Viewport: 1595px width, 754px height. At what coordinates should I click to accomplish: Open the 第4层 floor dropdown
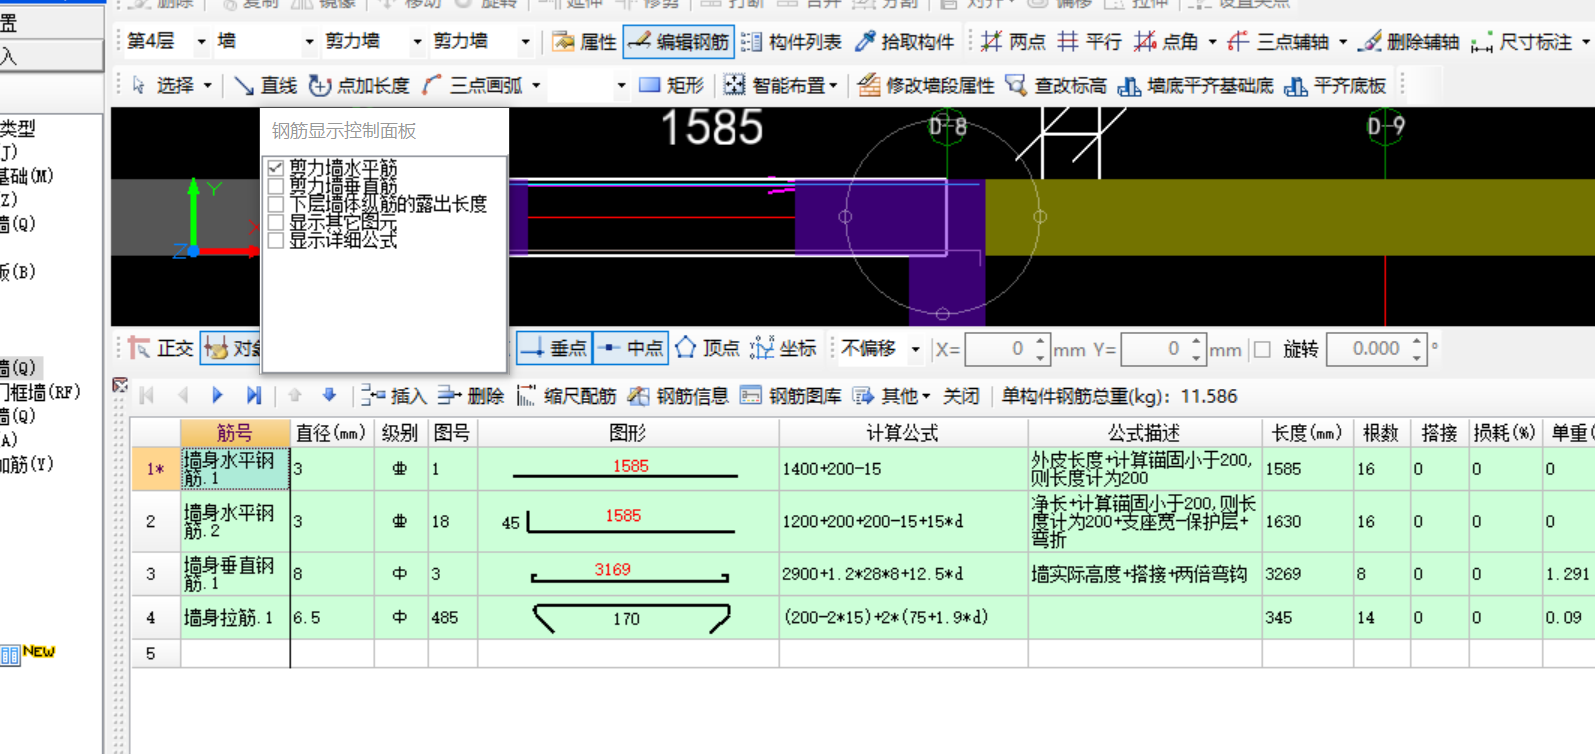201,42
